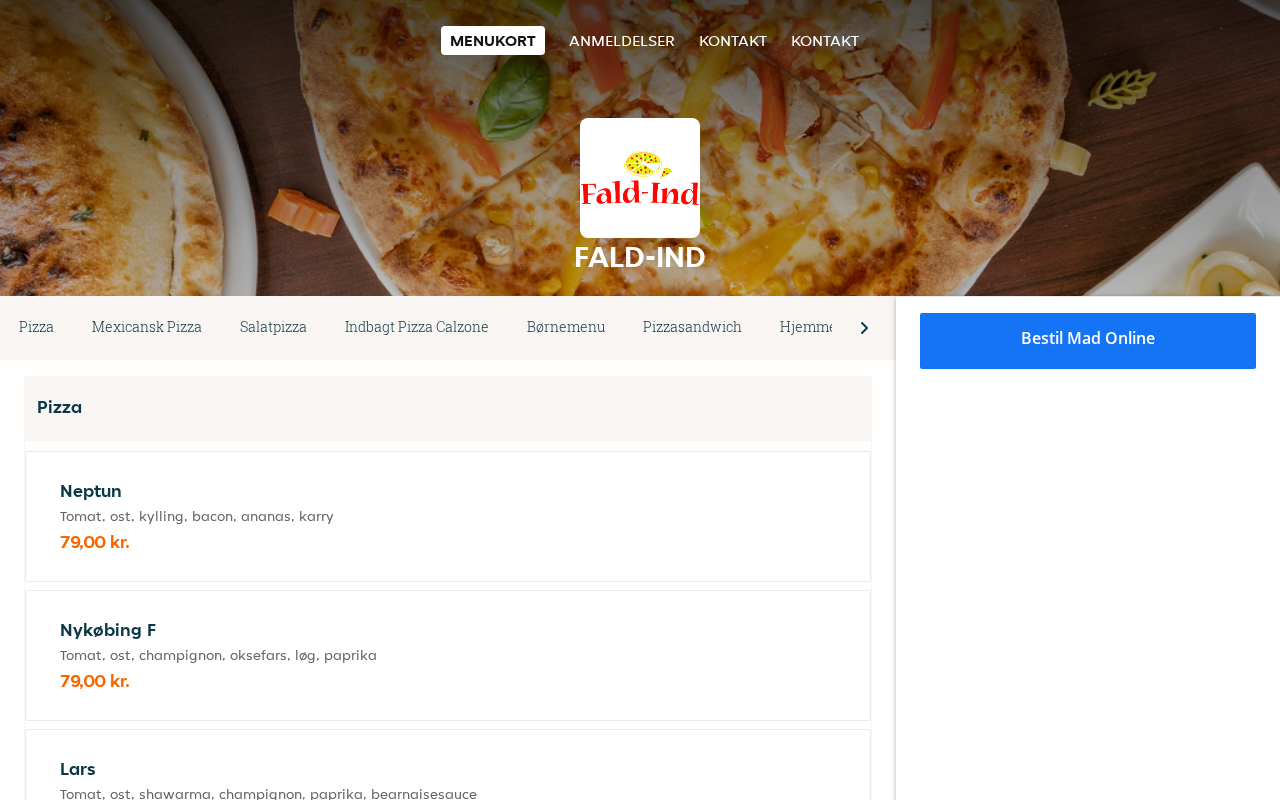This screenshot has width=1280, height=800.
Task: Select Pizzasandwich category
Action: click(692, 327)
